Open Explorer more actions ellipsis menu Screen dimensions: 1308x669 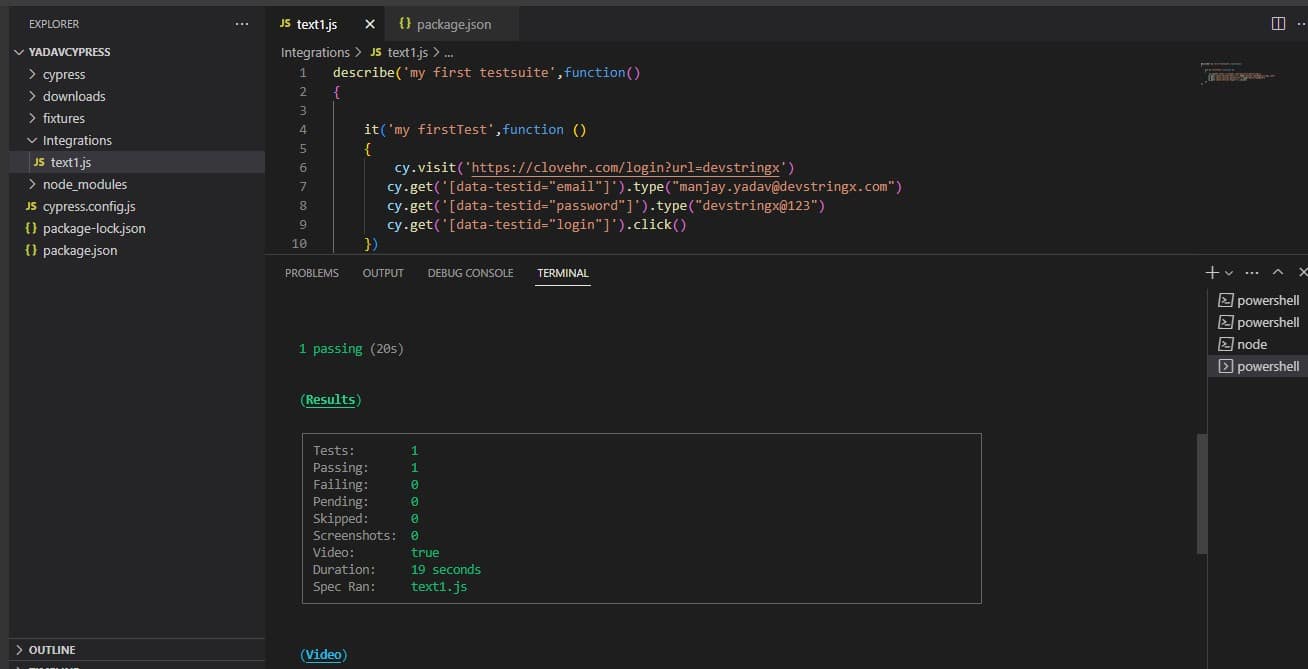[x=242, y=24]
